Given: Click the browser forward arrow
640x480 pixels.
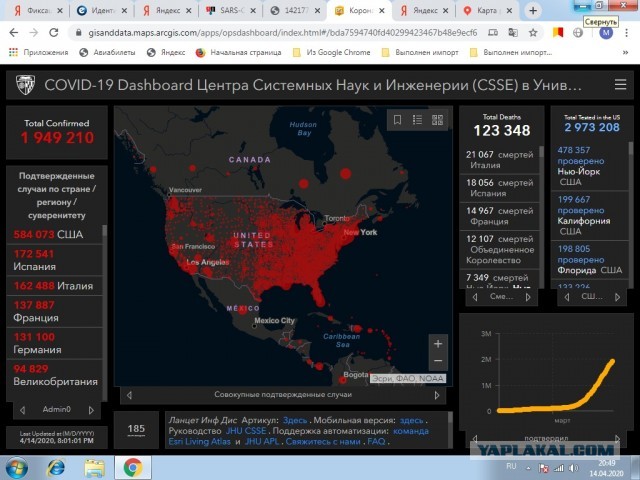Looking at the screenshot, I should pyautogui.click(x=33, y=33).
